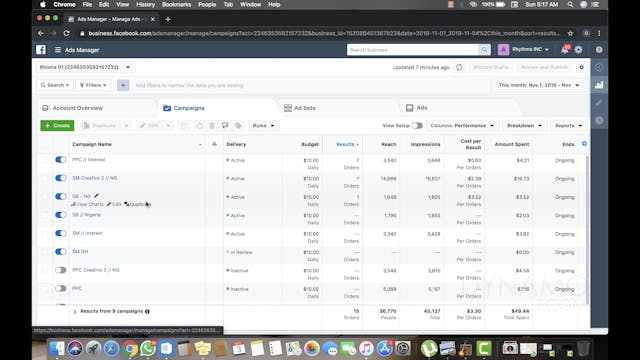Collapse the right sidebar arrow icon

pos(599,67)
